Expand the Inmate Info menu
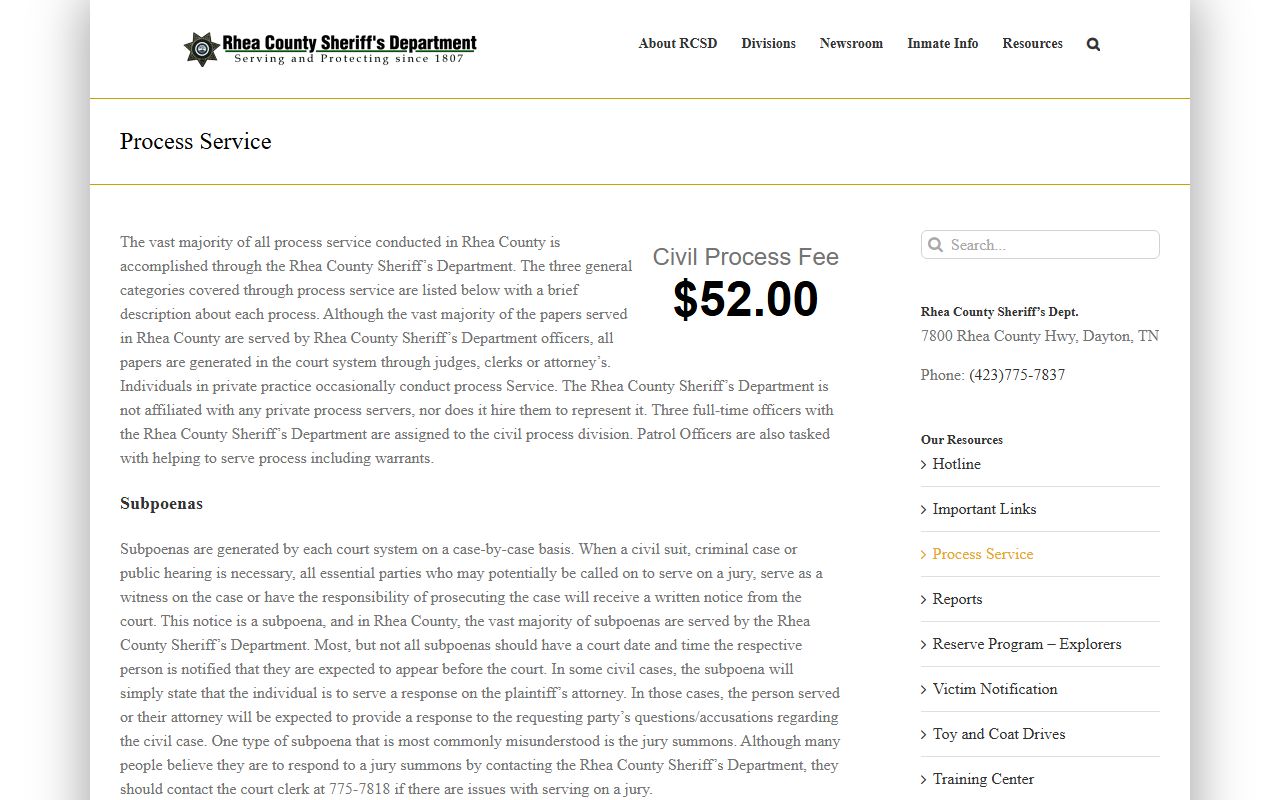1280x800 pixels. 942,44
